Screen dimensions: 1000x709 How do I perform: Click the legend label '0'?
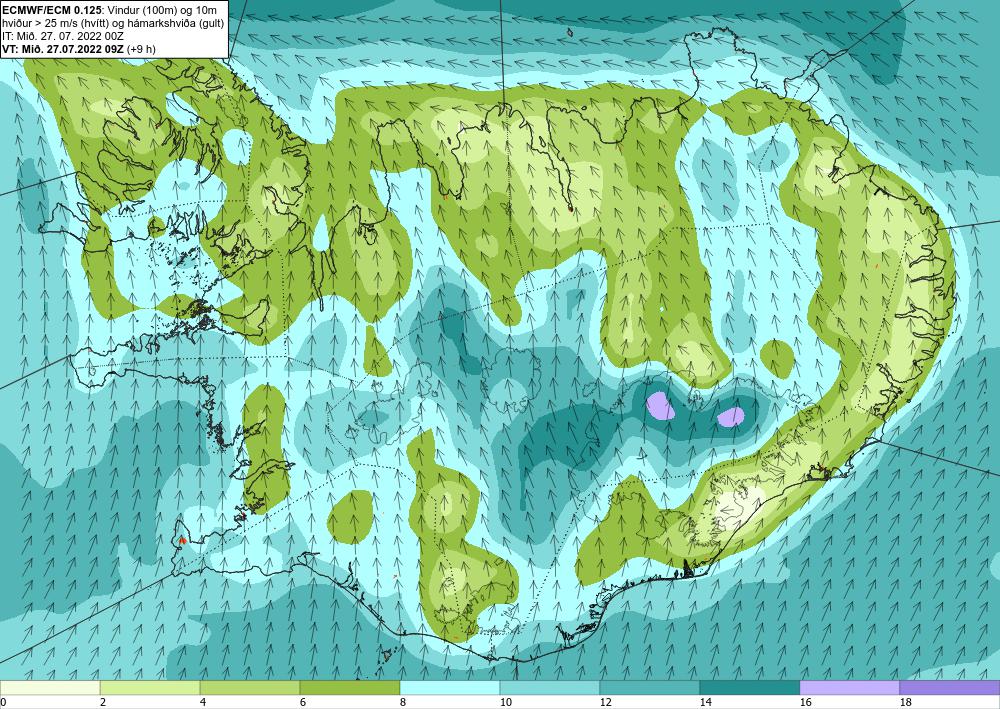coord(3,703)
